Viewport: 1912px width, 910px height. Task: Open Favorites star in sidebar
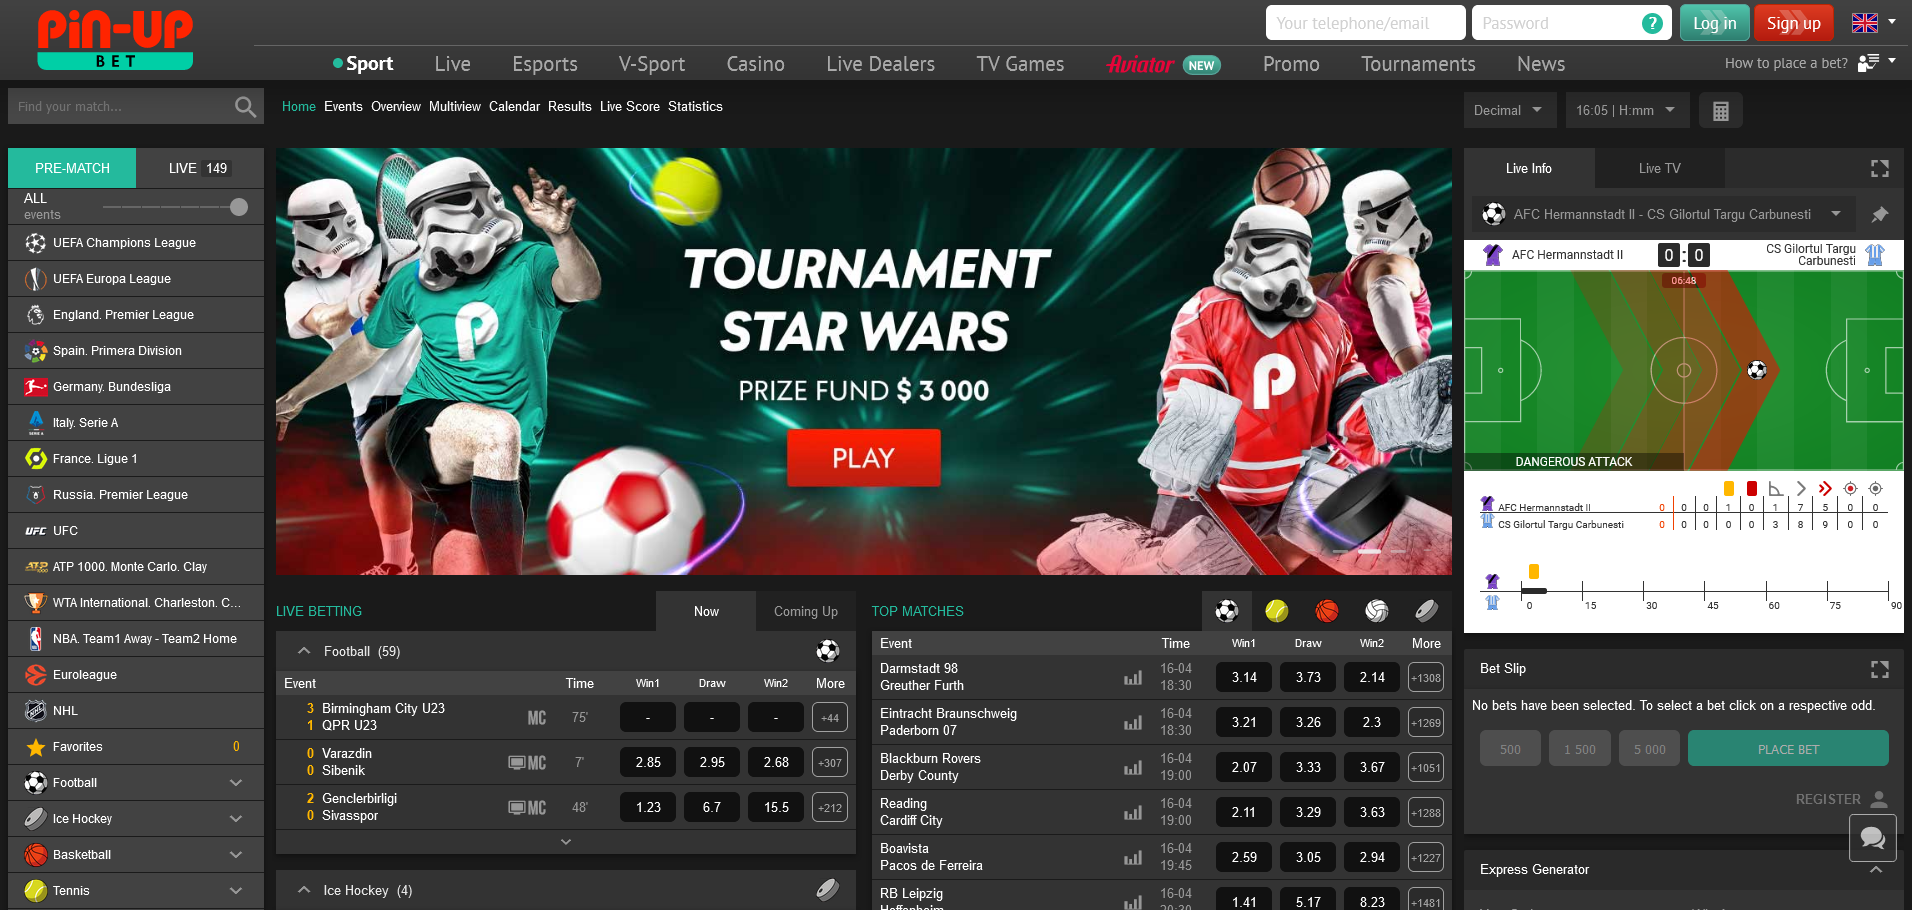(36, 747)
